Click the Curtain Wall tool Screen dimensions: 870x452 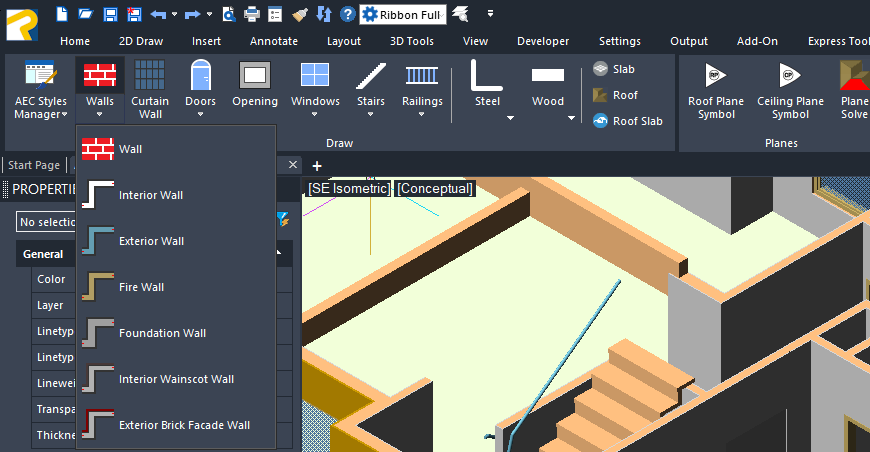point(150,88)
